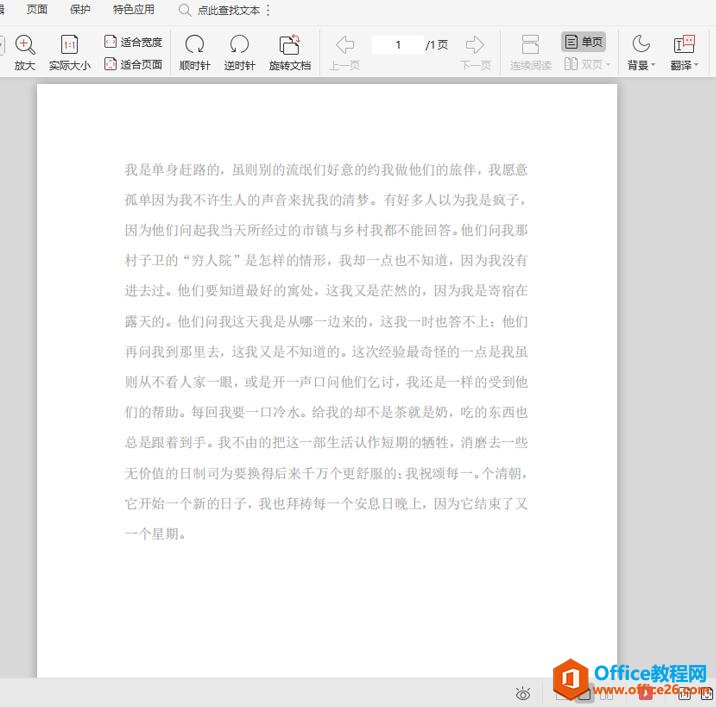Click the page number input field
716x707 pixels.
(397, 45)
